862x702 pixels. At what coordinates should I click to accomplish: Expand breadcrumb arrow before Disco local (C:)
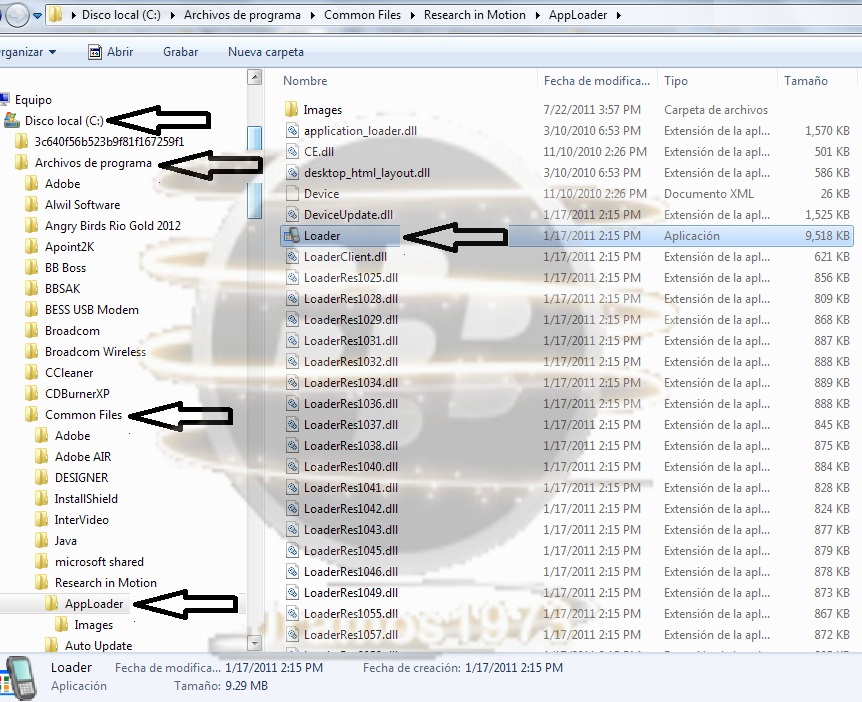pyautogui.click(x=73, y=15)
